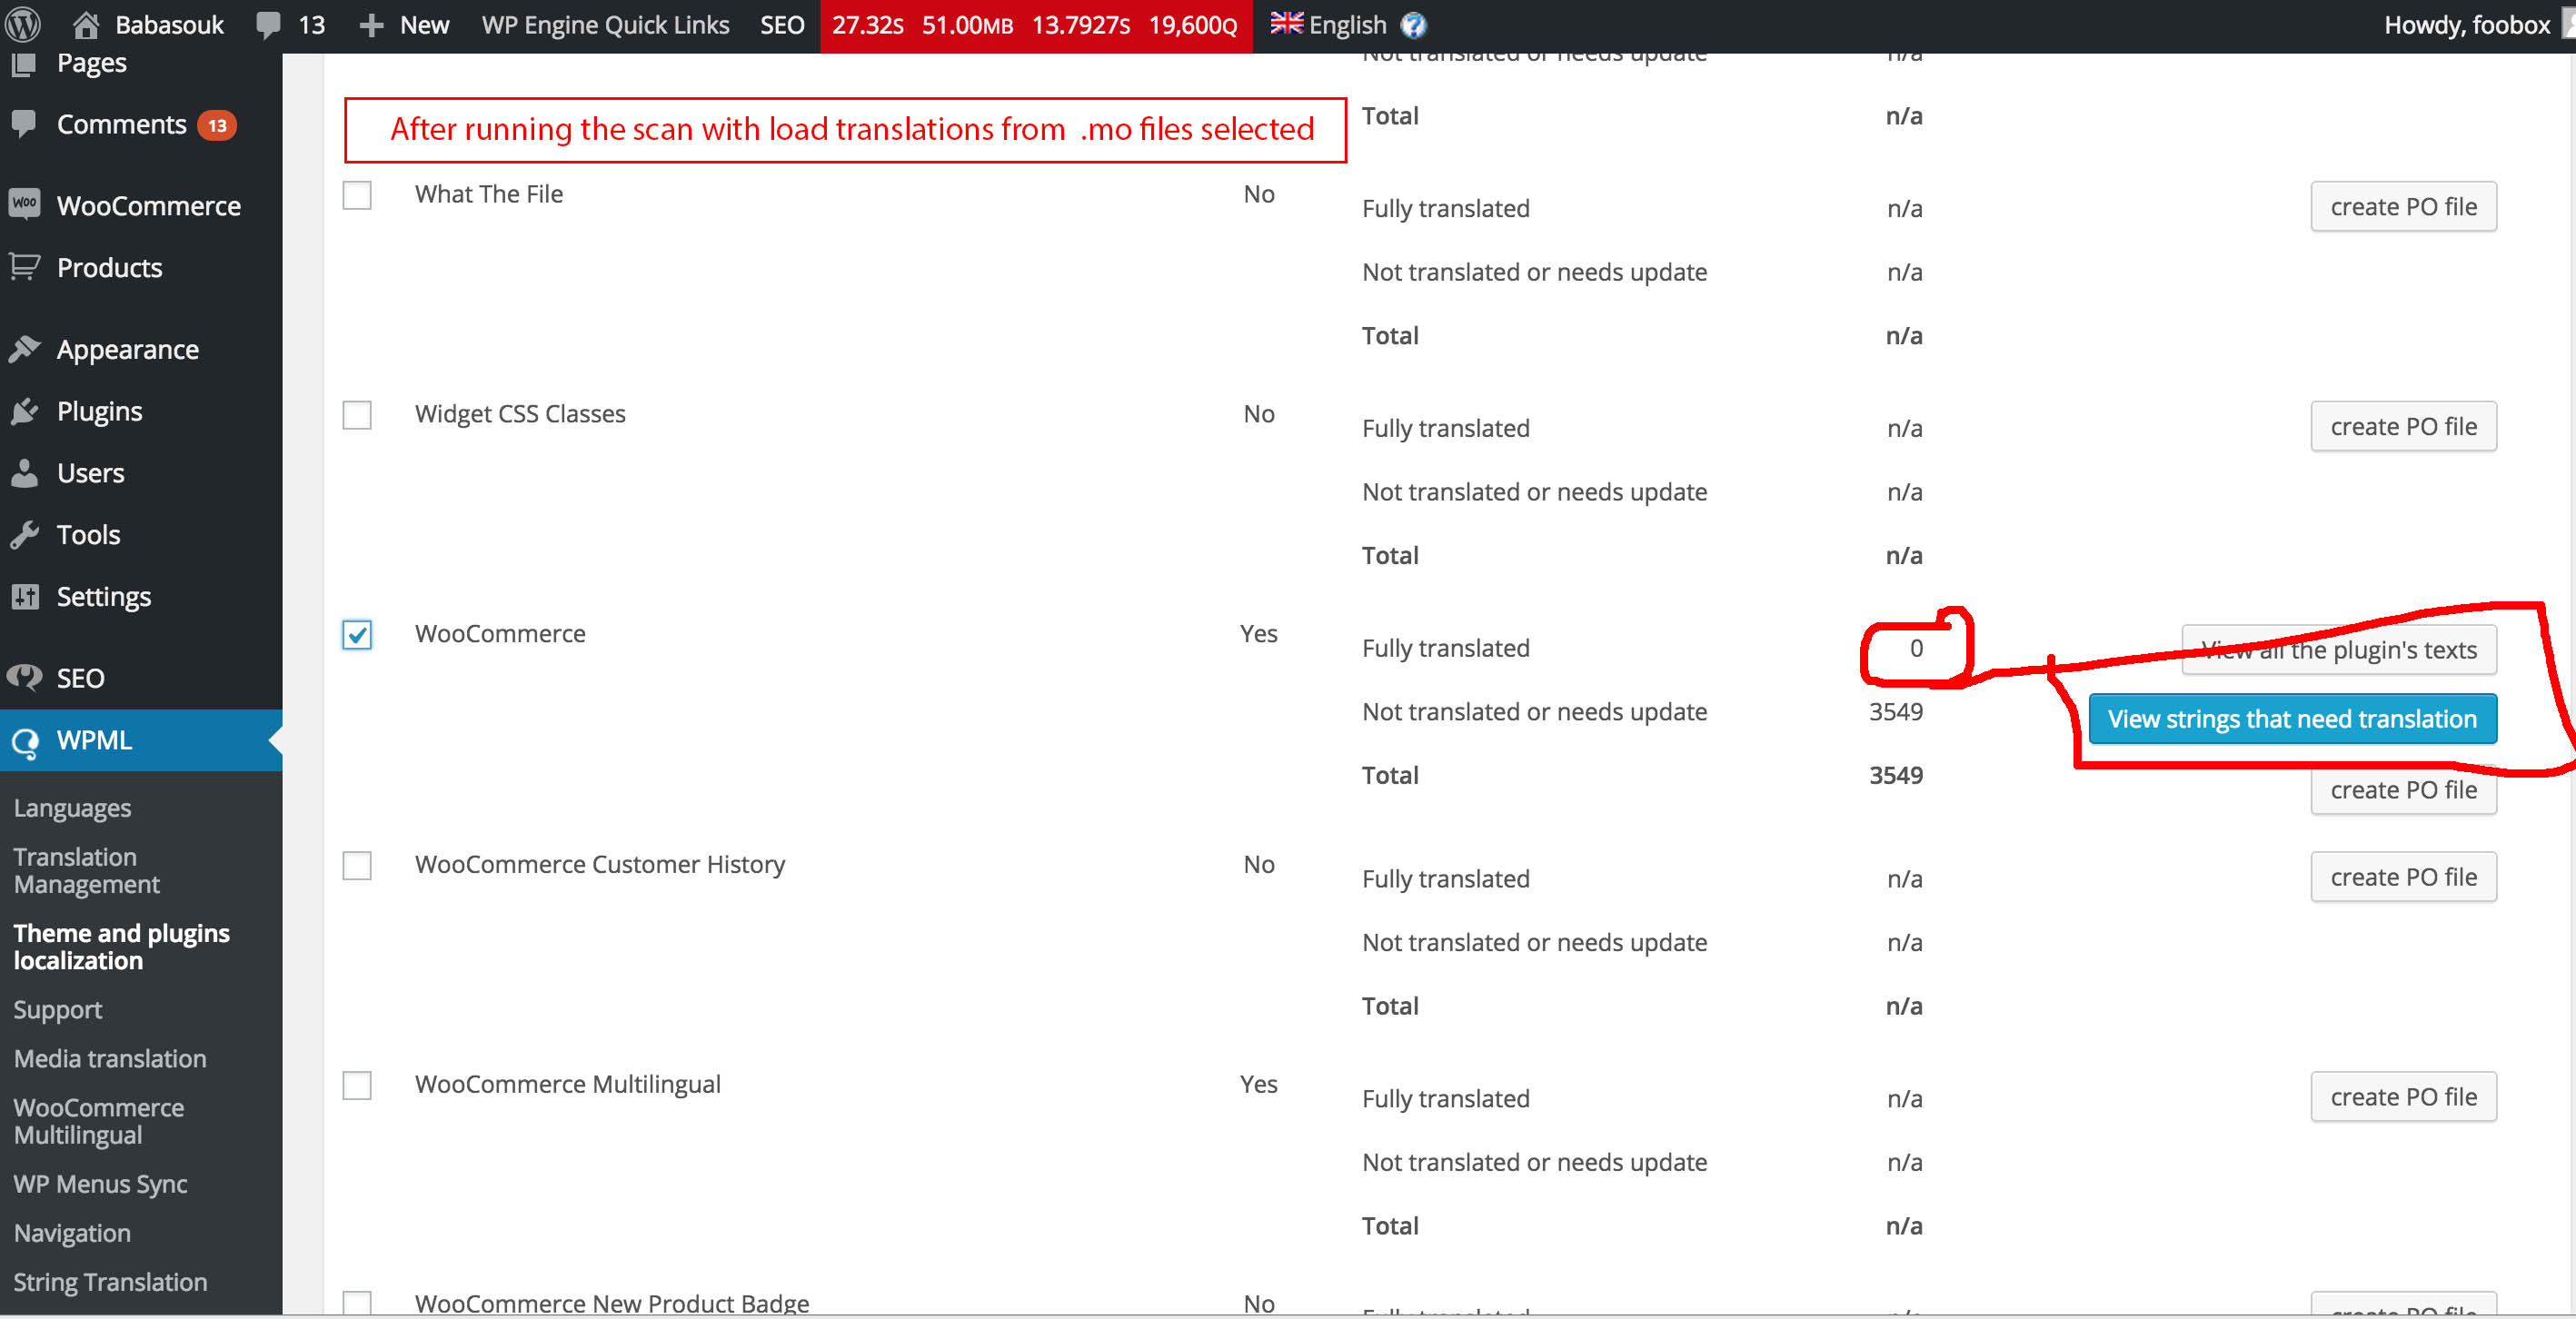Check the What The File checkbox
Image resolution: width=2576 pixels, height=1319 pixels.
(357, 194)
